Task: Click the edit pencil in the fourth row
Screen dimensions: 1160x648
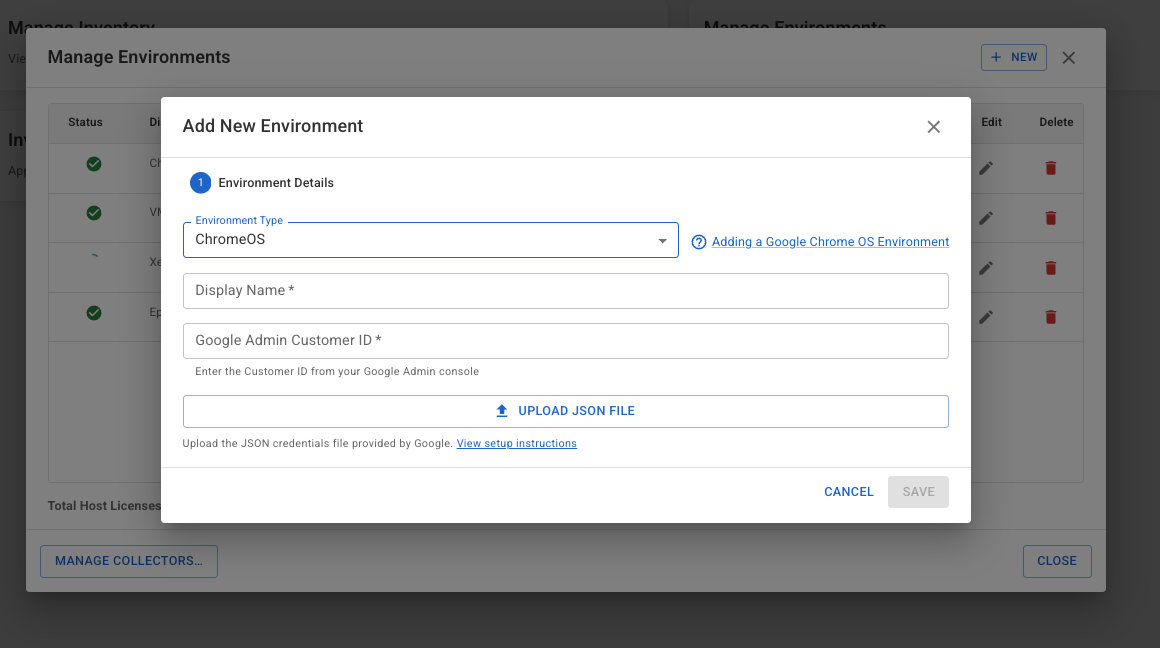Action: (986, 317)
